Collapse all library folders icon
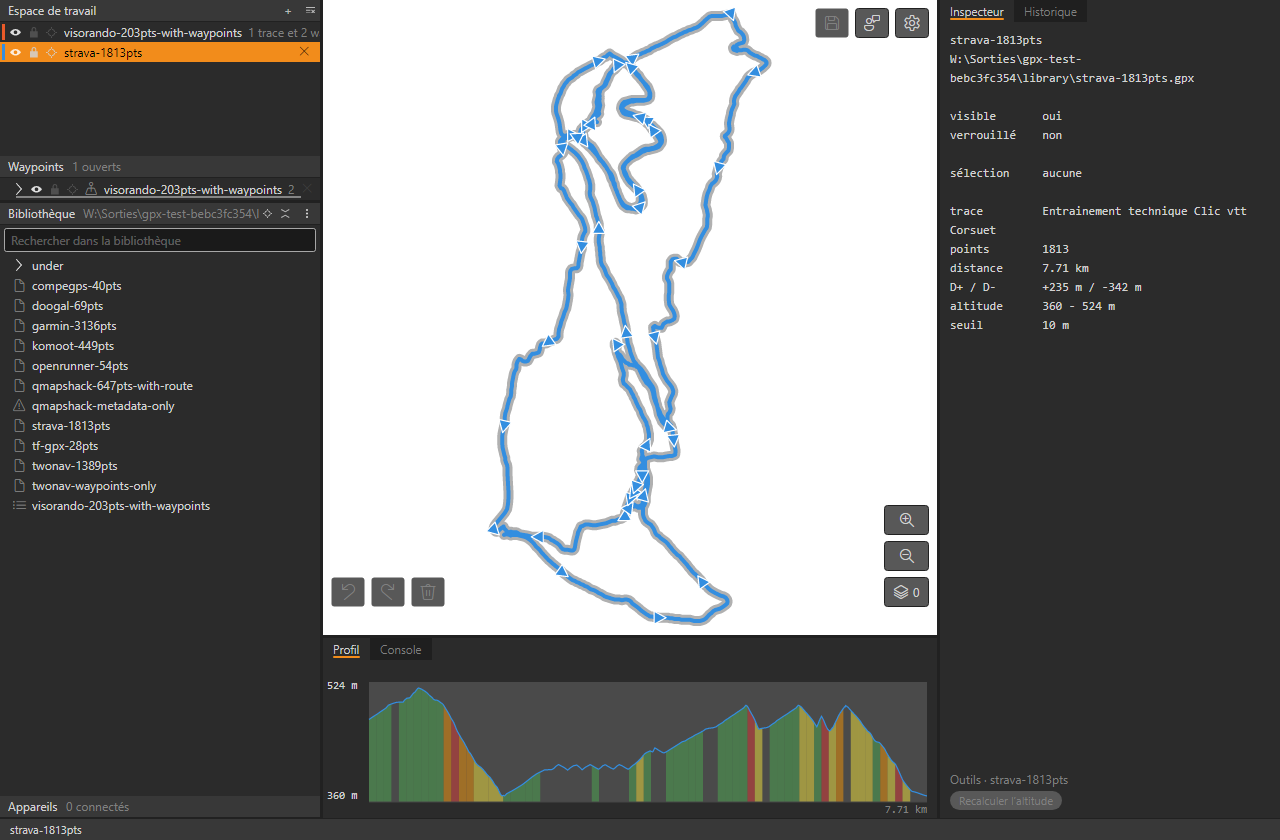Image resolution: width=1280 pixels, height=840 pixels. click(285, 214)
